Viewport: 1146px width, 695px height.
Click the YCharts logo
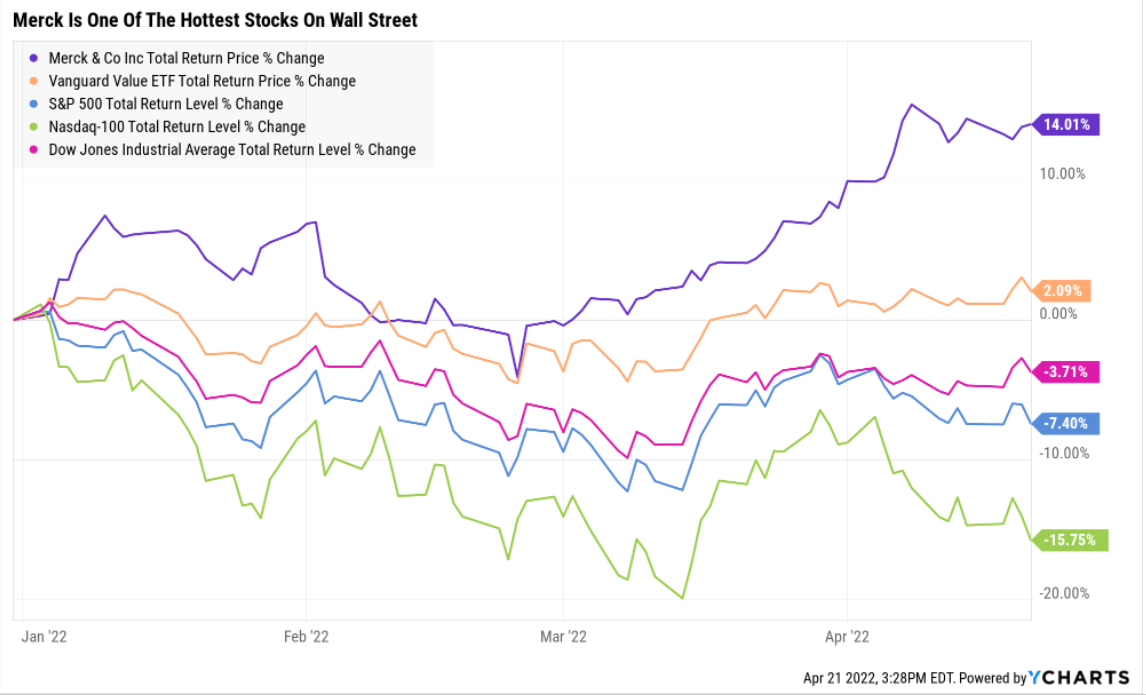click(1085, 677)
